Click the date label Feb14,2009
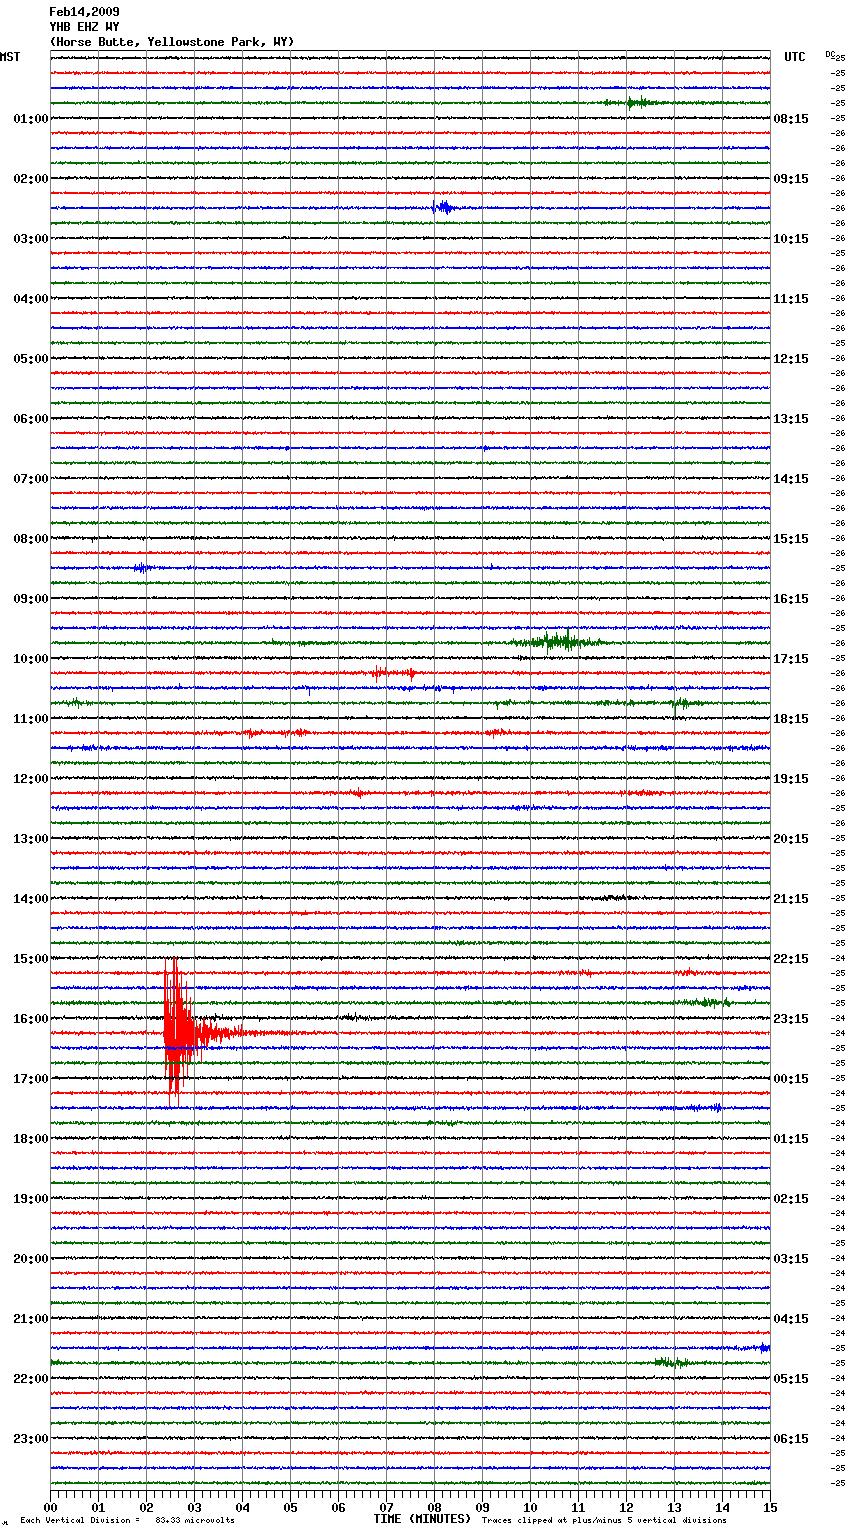Screen dimensions: 850x1534 (84, 12)
